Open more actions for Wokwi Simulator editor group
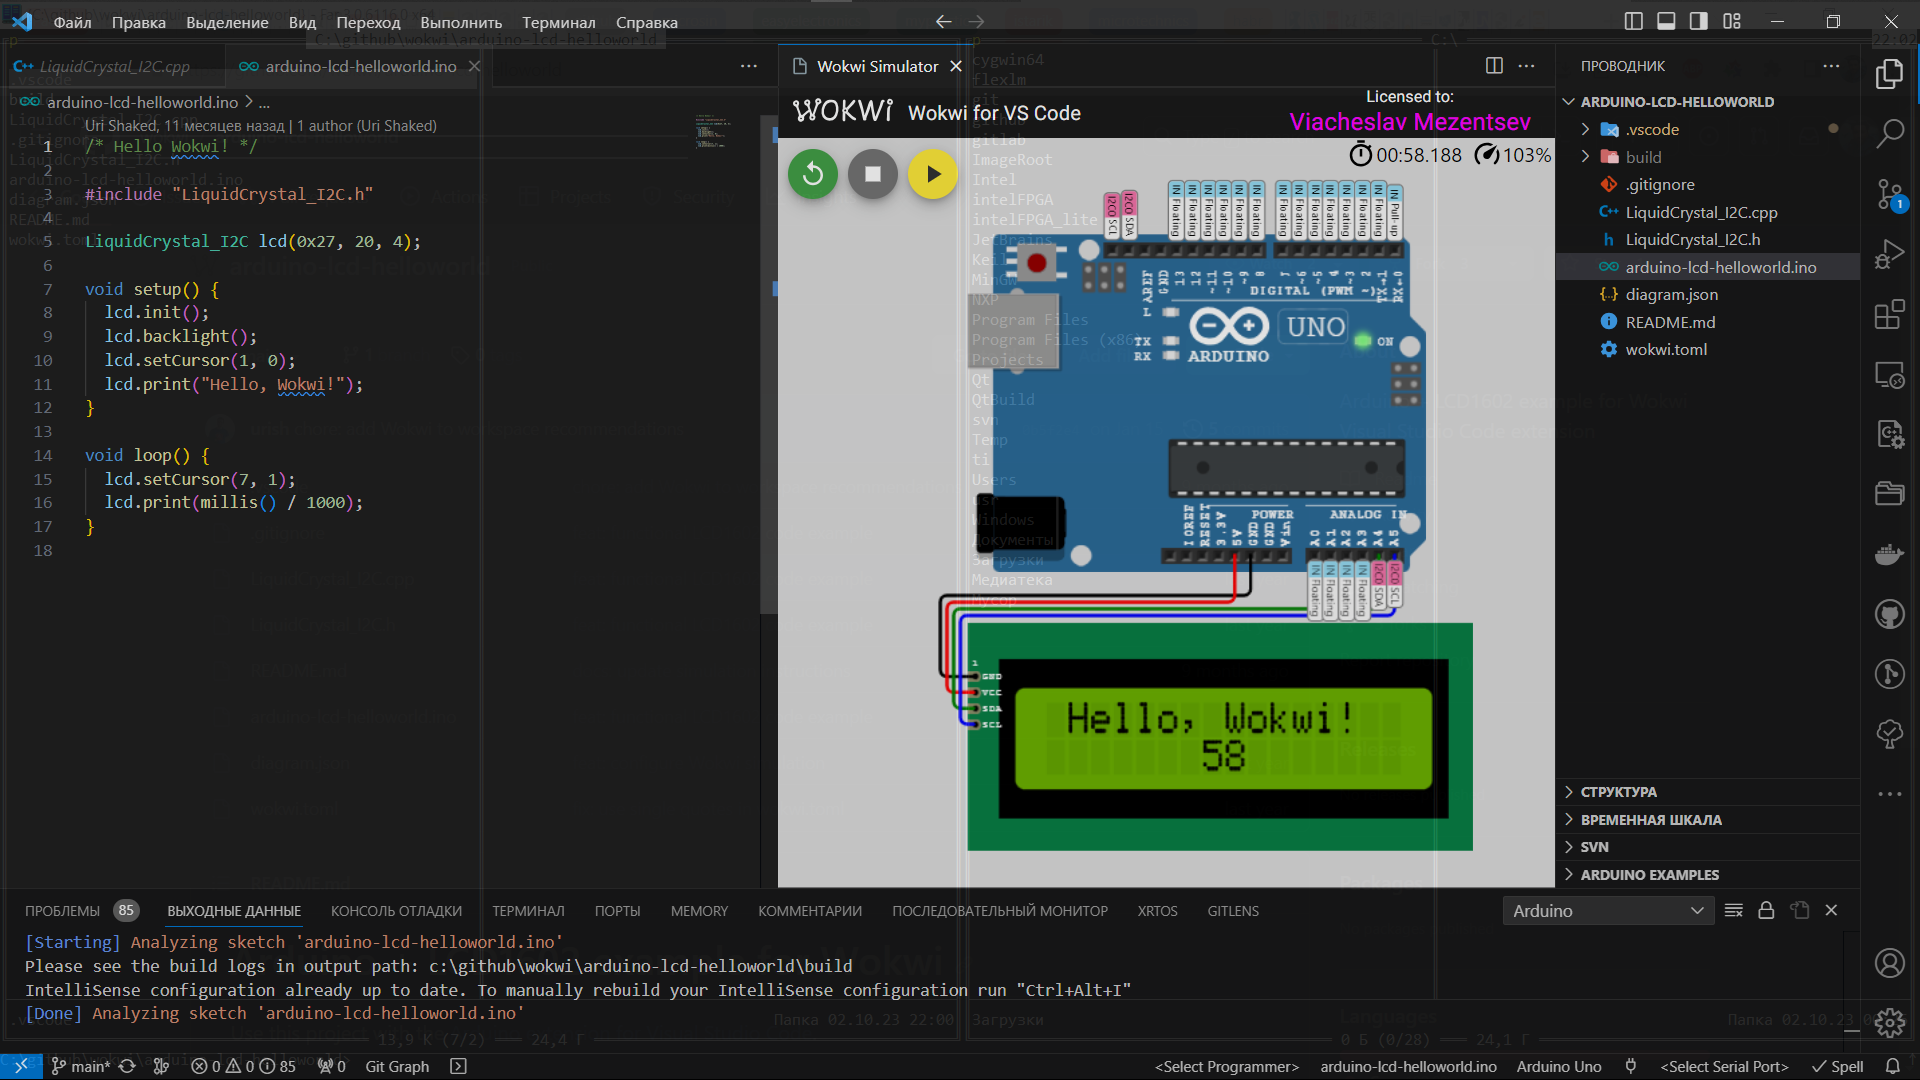This screenshot has width=1920, height=1080. click(1526, 66)
